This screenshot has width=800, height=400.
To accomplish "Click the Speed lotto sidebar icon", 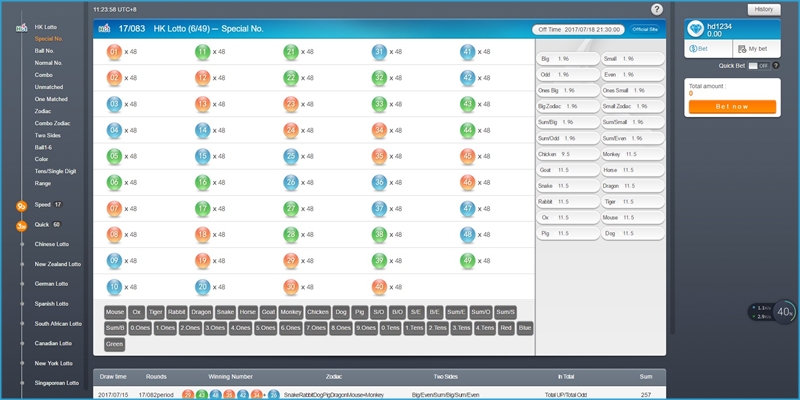I will pyautogui.click(x=21, y=205).
